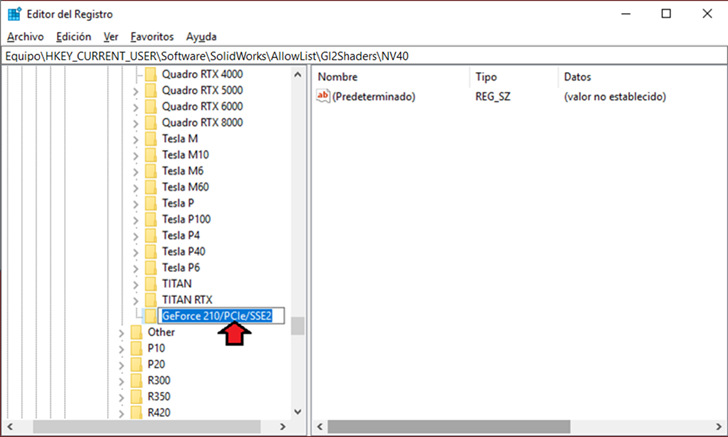Screen dimensions: 728x437
Task: Click the R300 folder icon
Action: coord(136,381)
